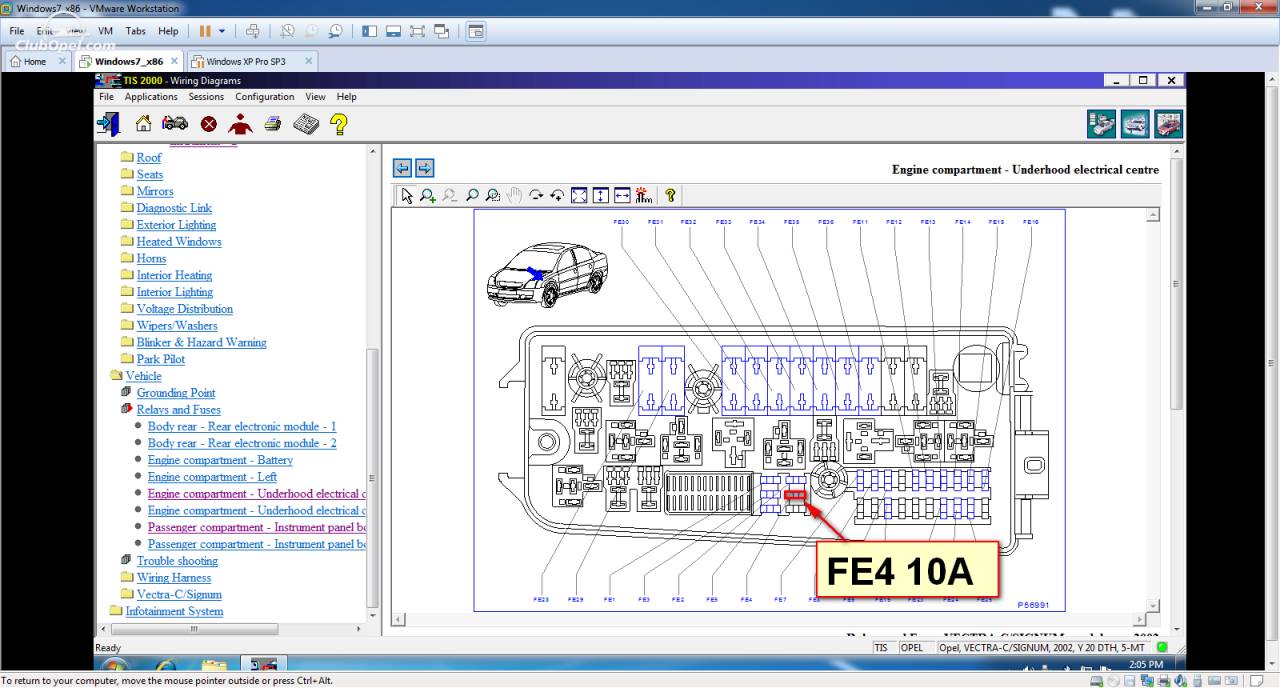This screenshot has width=1280, height=688.
Task: Open Heated Windows folder
Action: [x=179, y=242]
